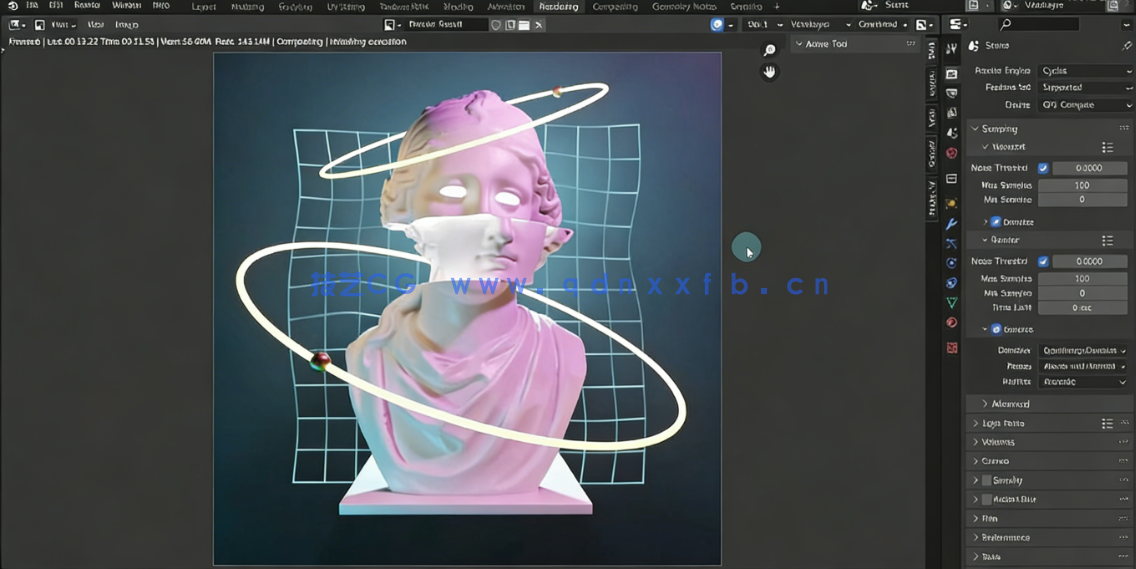
Task: Click the Viewport Min Samples 0 field
Action: coord(1082,199)
